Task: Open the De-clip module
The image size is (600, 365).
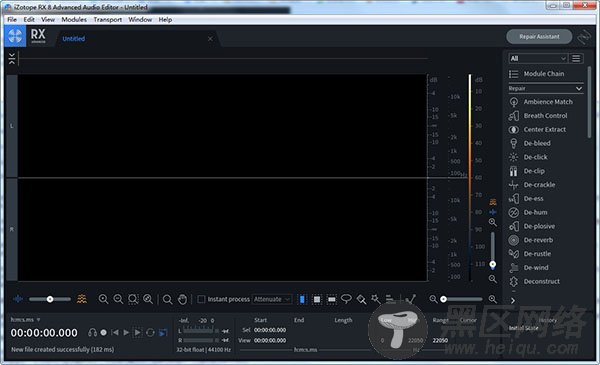Action: tap(527, 171)
